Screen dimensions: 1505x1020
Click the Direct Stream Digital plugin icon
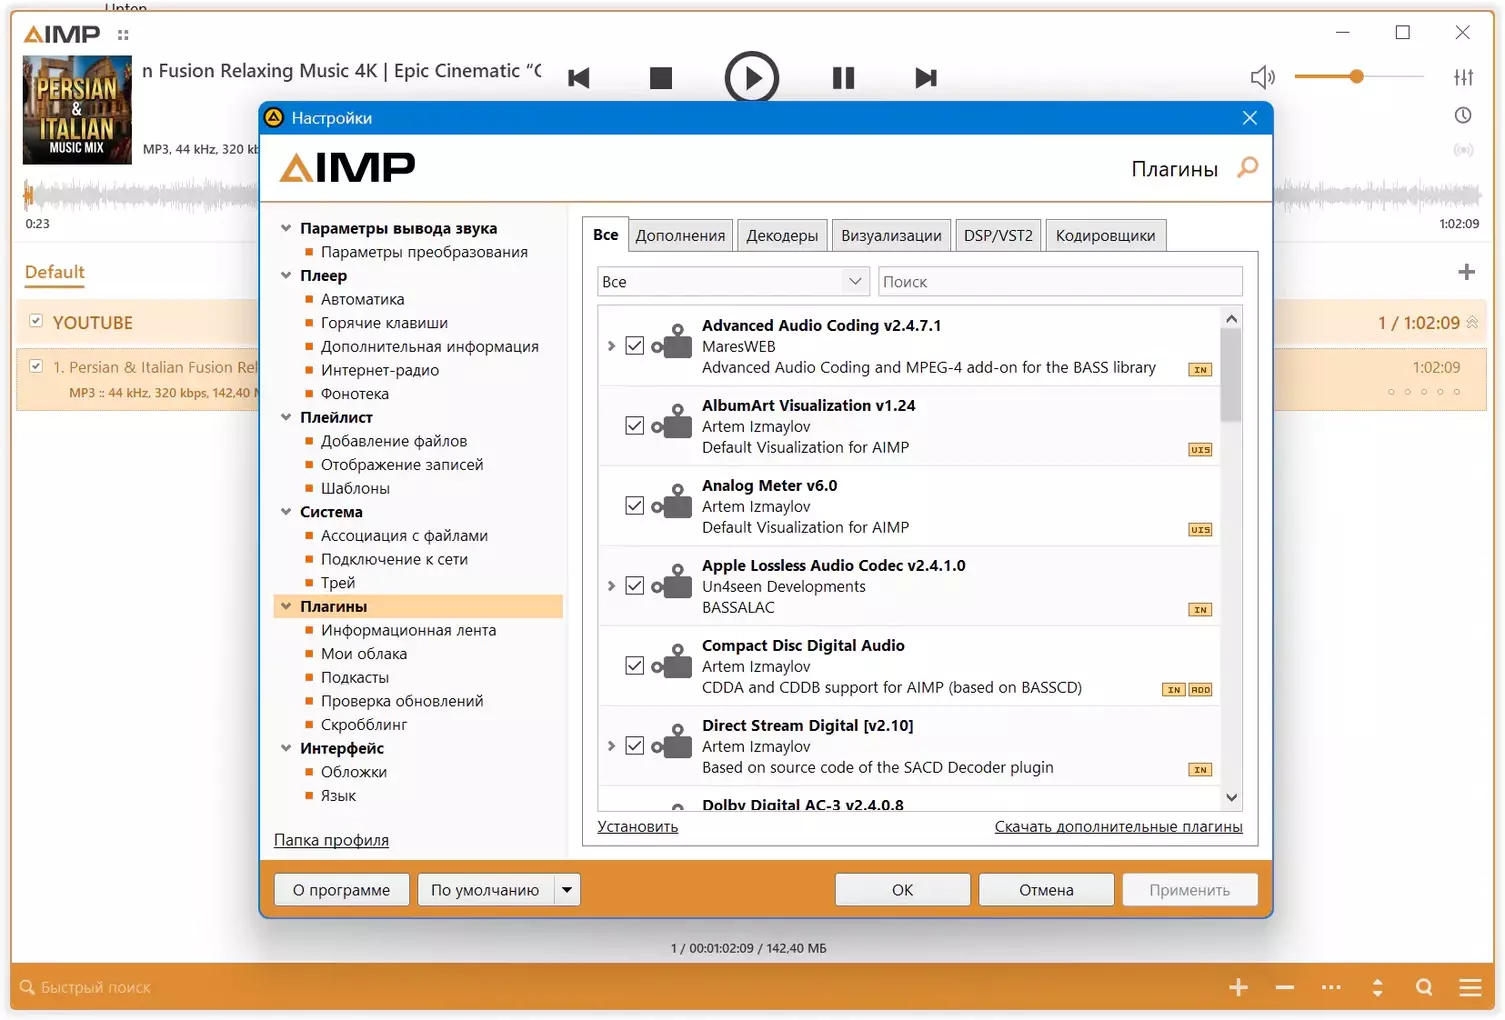(672, 743)
